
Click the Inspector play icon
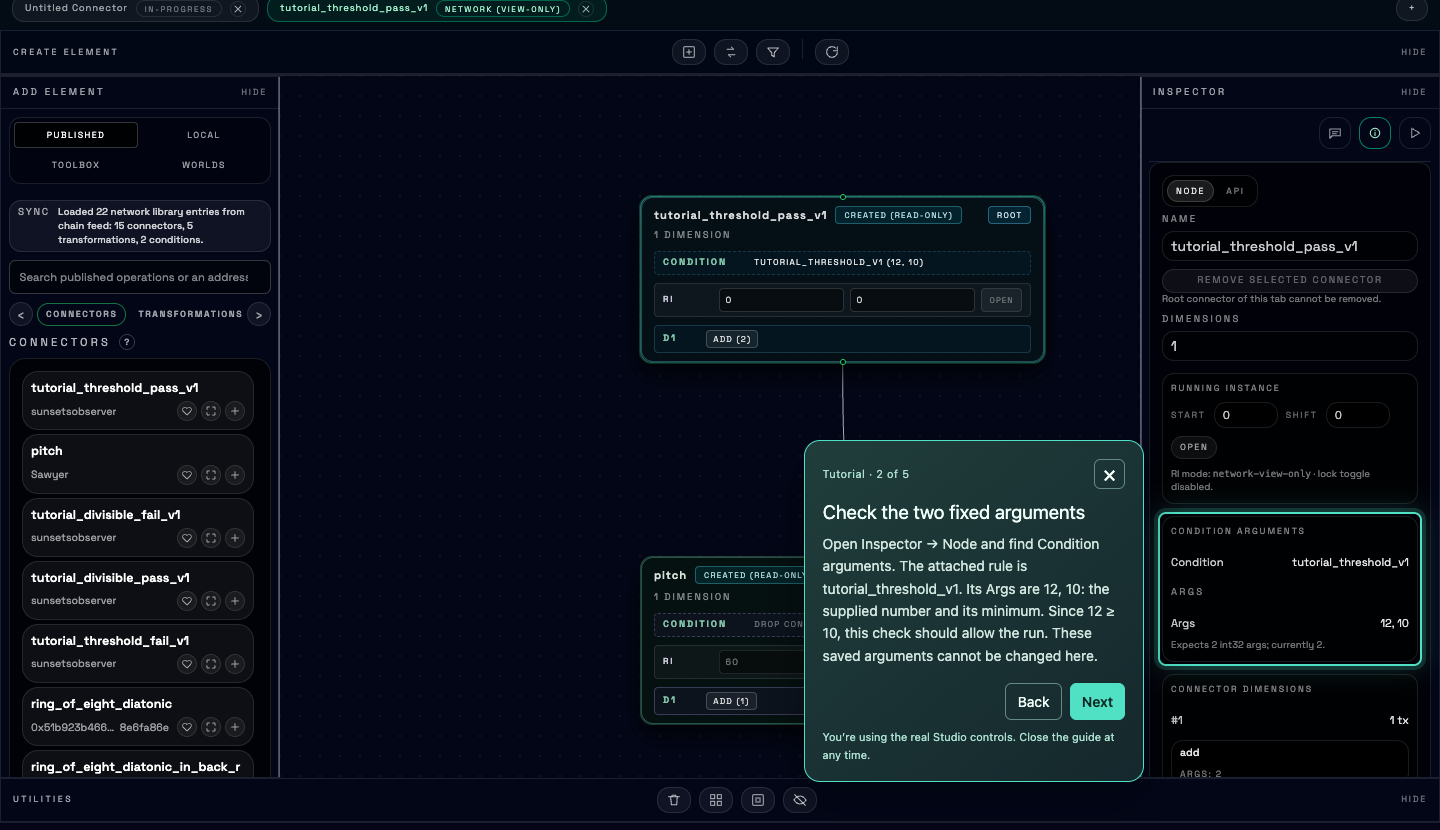click(x=1415, y=133)
